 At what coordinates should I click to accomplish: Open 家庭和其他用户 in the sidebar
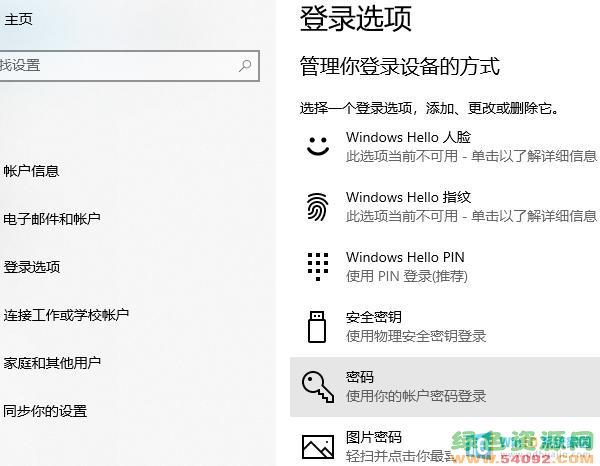(x=52, y=363)
